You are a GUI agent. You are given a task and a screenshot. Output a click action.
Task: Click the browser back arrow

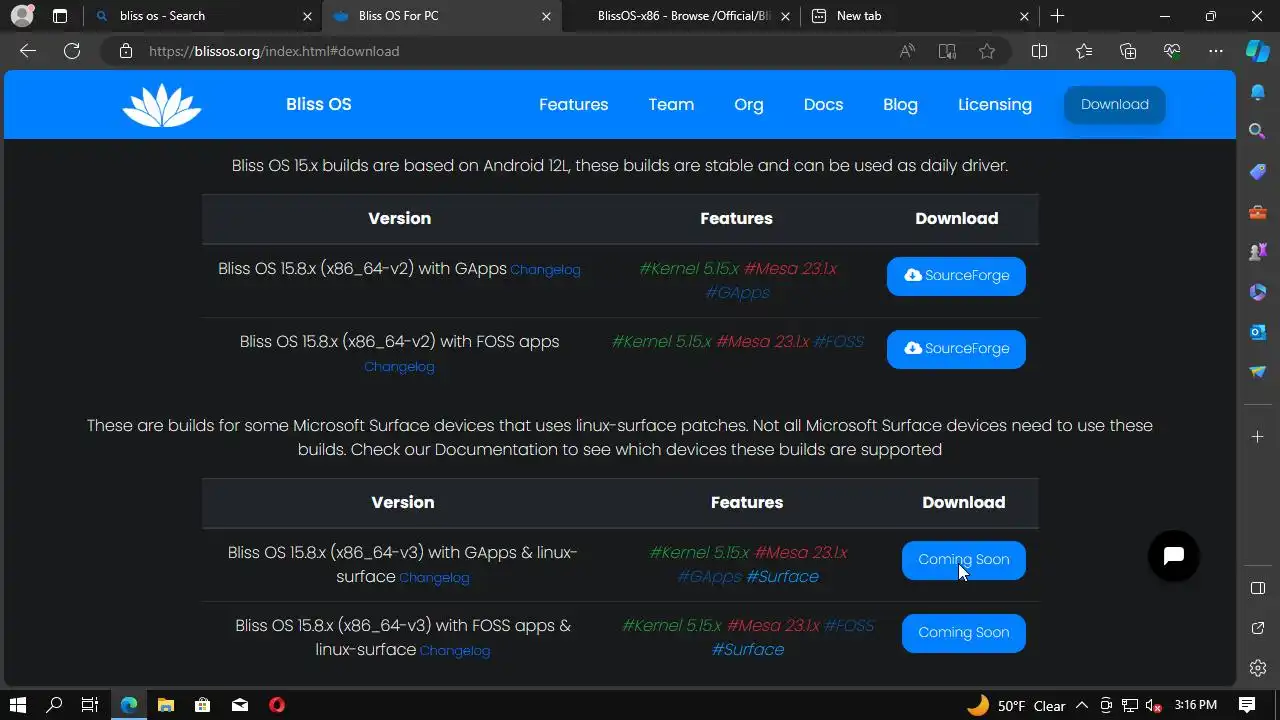[28, 51]
